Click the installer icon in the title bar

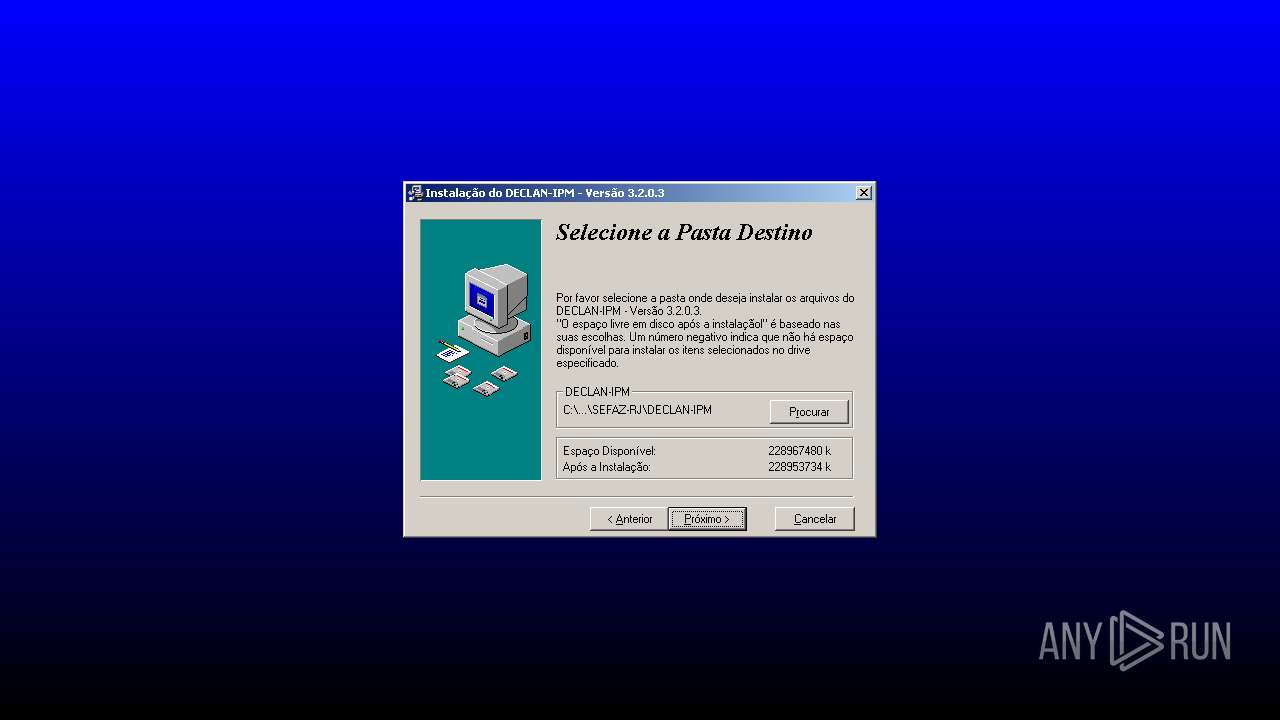415,193
